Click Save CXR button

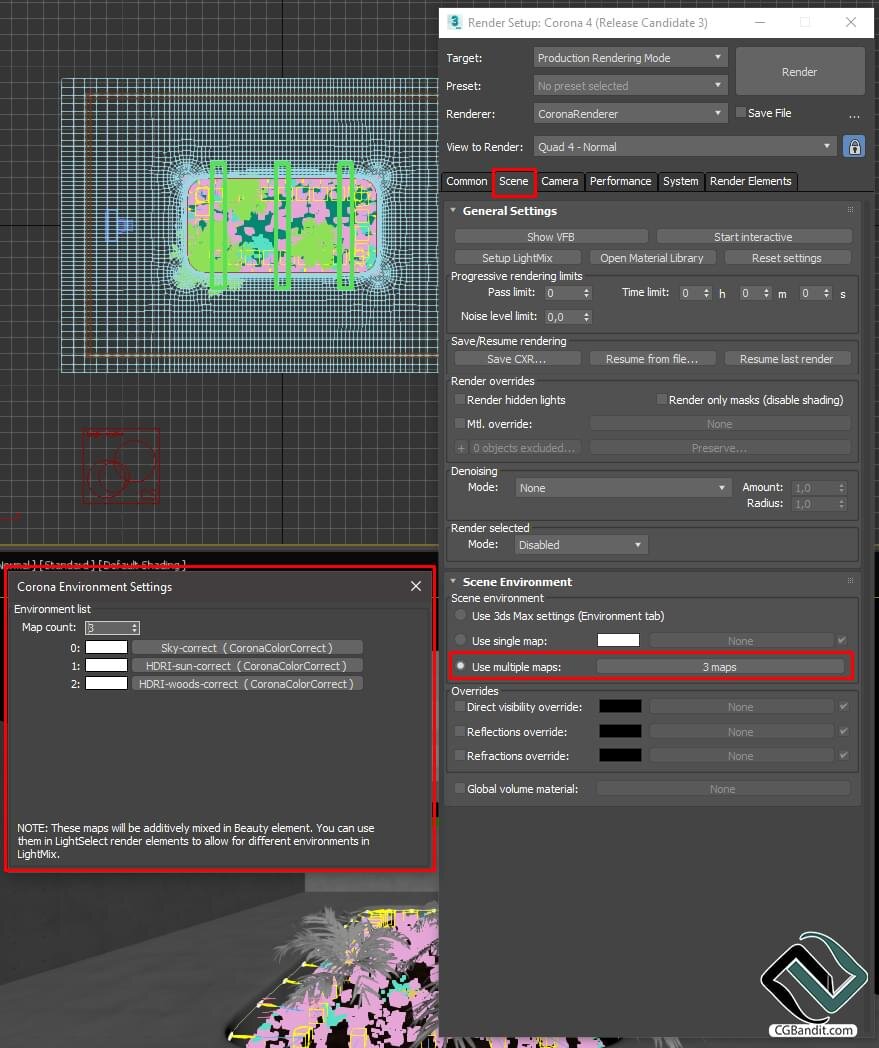pyautogui.click(x=517, y=359)
